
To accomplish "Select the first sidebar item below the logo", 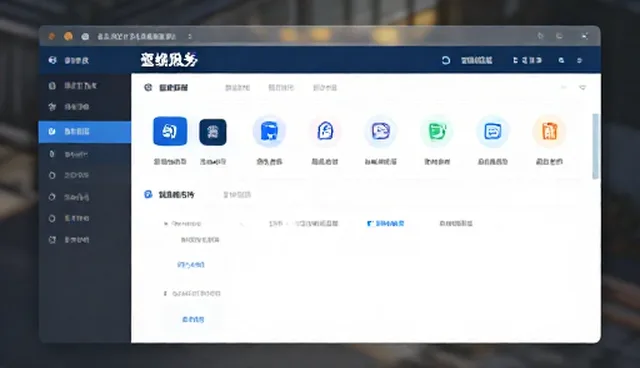I will 84,86.
